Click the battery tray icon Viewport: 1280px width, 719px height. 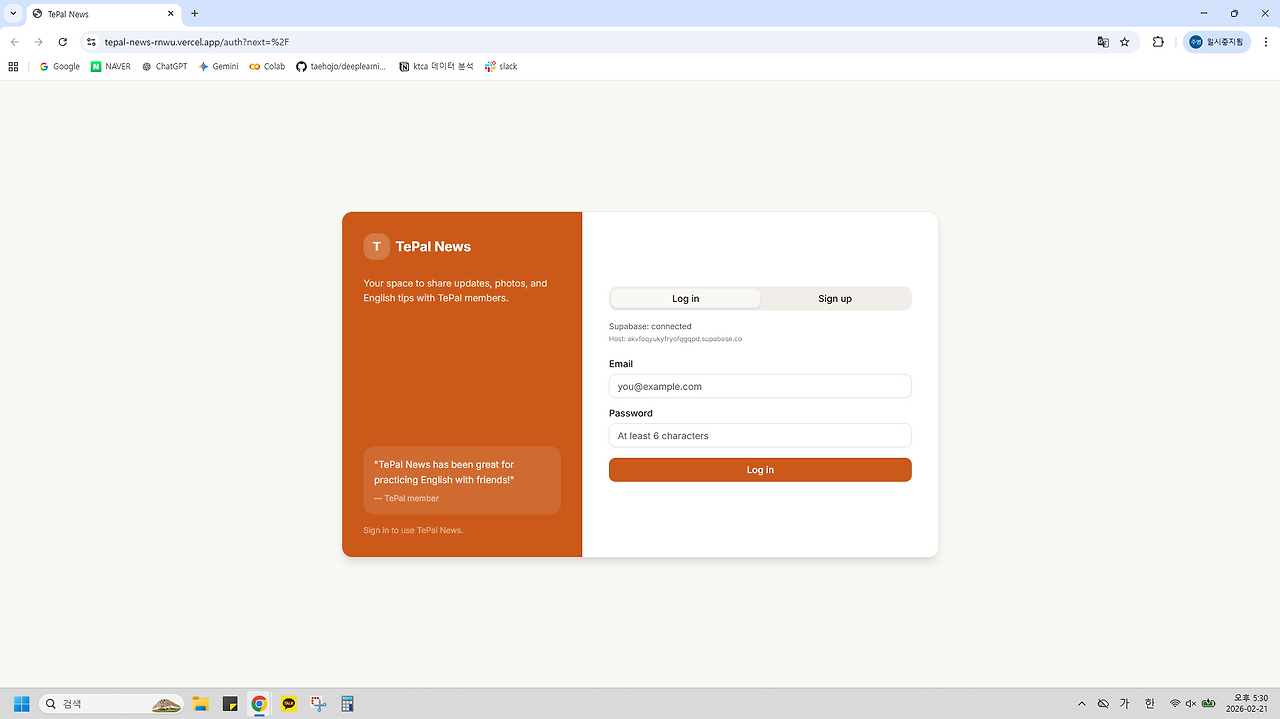tap(1209, 704)
